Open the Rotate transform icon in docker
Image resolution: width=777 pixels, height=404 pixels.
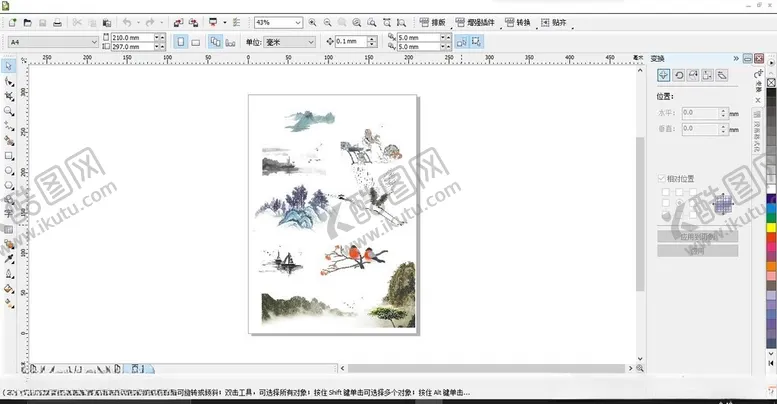678,75
